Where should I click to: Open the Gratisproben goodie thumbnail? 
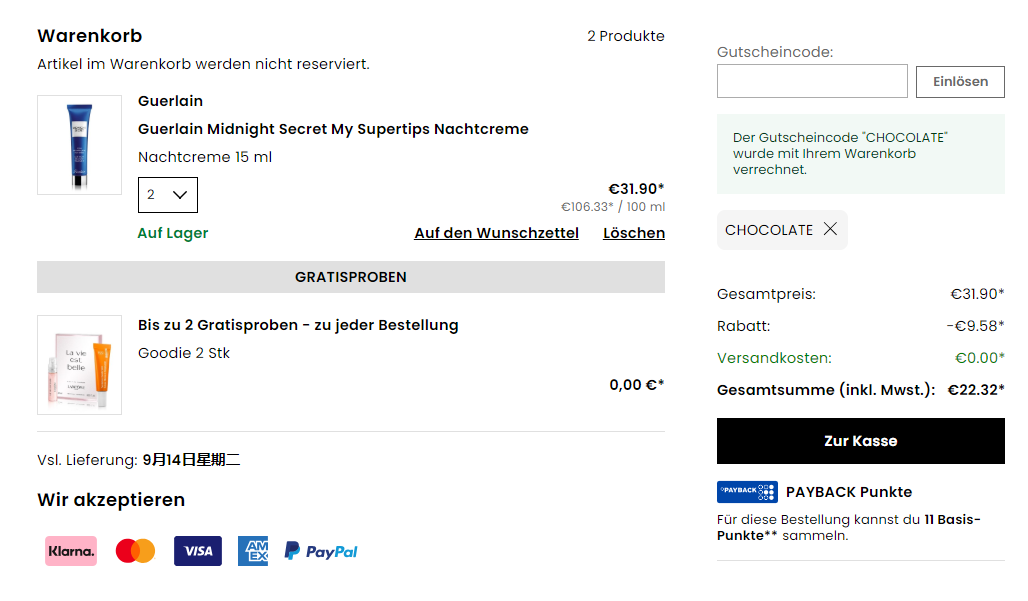tap(79, 365)
